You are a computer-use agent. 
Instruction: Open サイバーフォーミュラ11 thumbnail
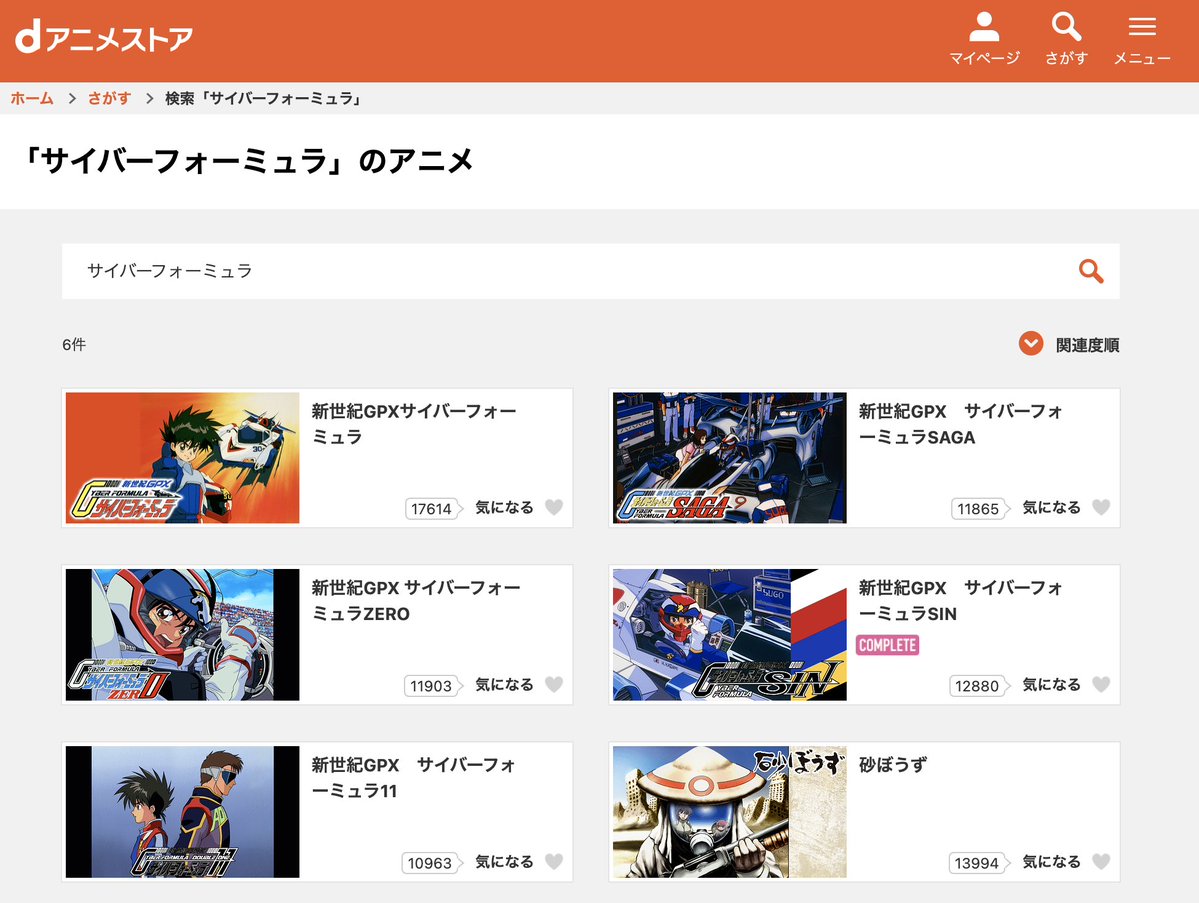click(182, 812)
